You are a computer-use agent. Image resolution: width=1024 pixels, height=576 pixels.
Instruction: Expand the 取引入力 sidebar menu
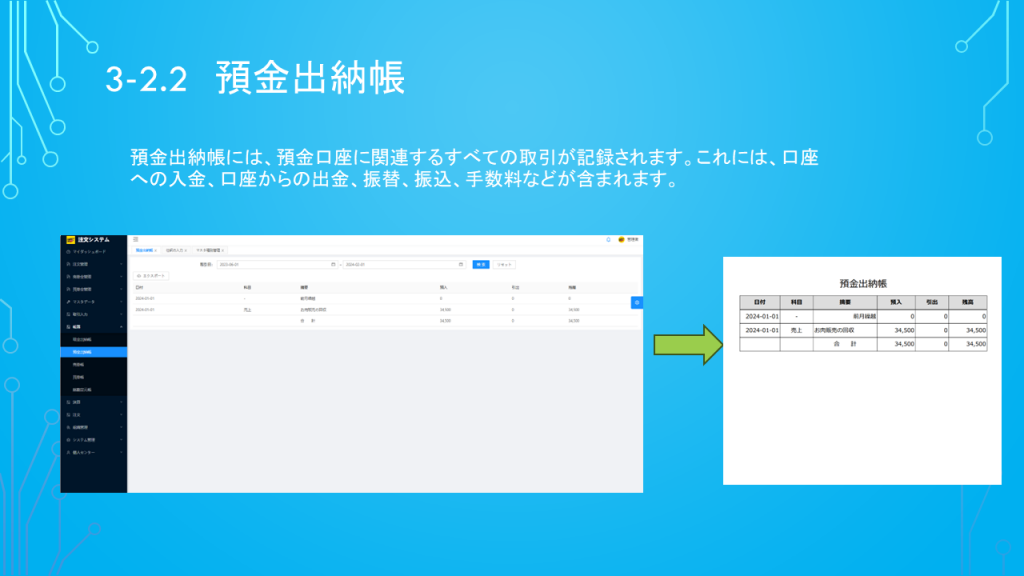coord(93,314)
